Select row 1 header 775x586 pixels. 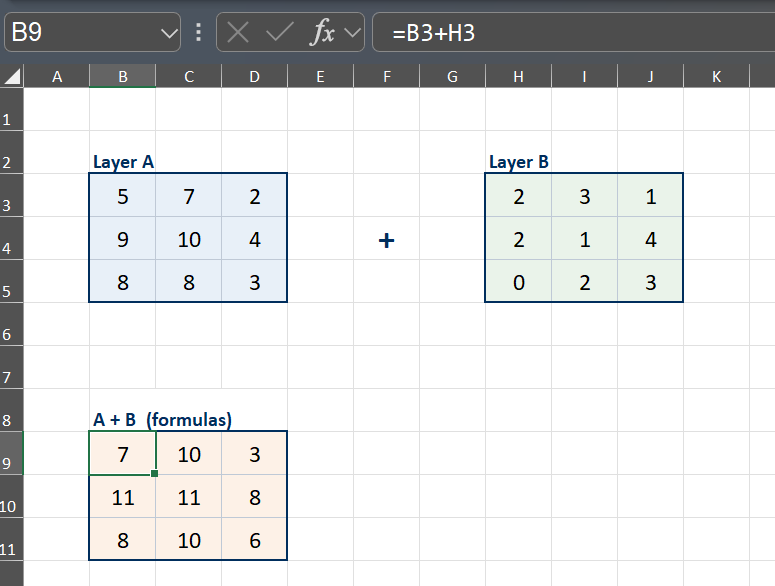pyautogui.click(x=11, y=109)
